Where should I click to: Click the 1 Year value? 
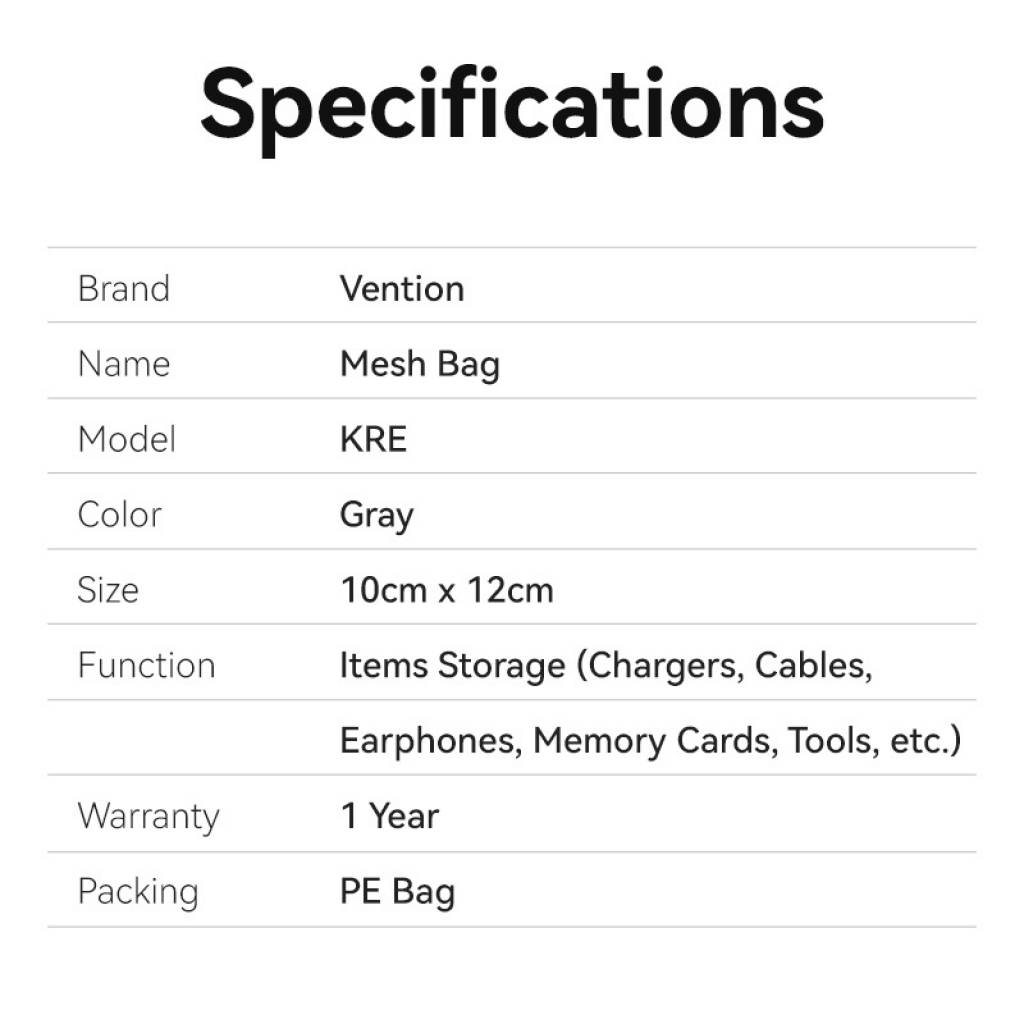click(x=390, y=816)
